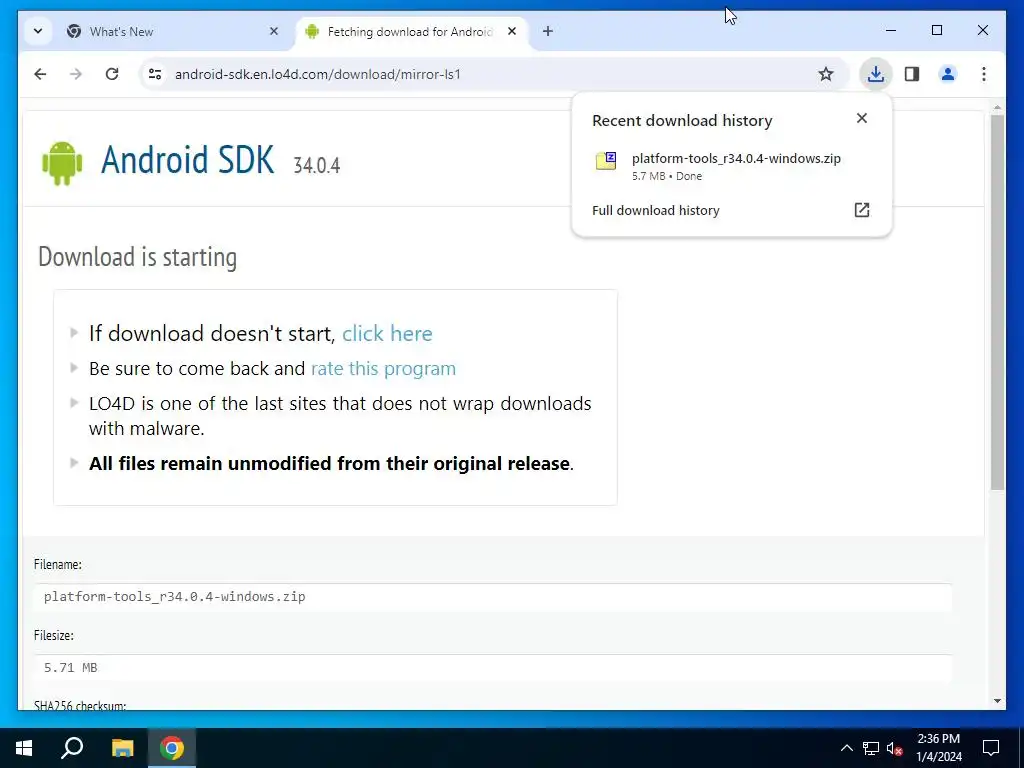Click the 'Download is starting' heading
The width and height of the screenshot is (1024, 768).
click(138, 257)
